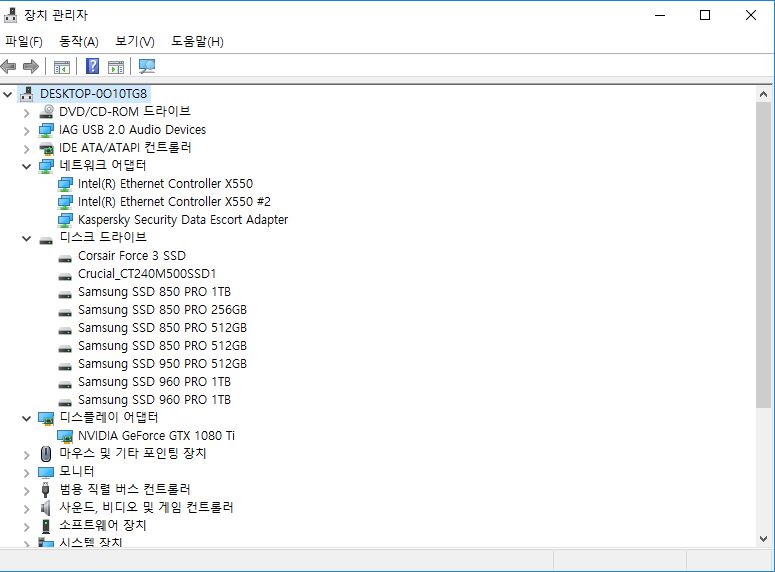The image size is (775, 572).
Task: Expand DVD/CD-ROM 드라이브 category
Action: point(27,113)
